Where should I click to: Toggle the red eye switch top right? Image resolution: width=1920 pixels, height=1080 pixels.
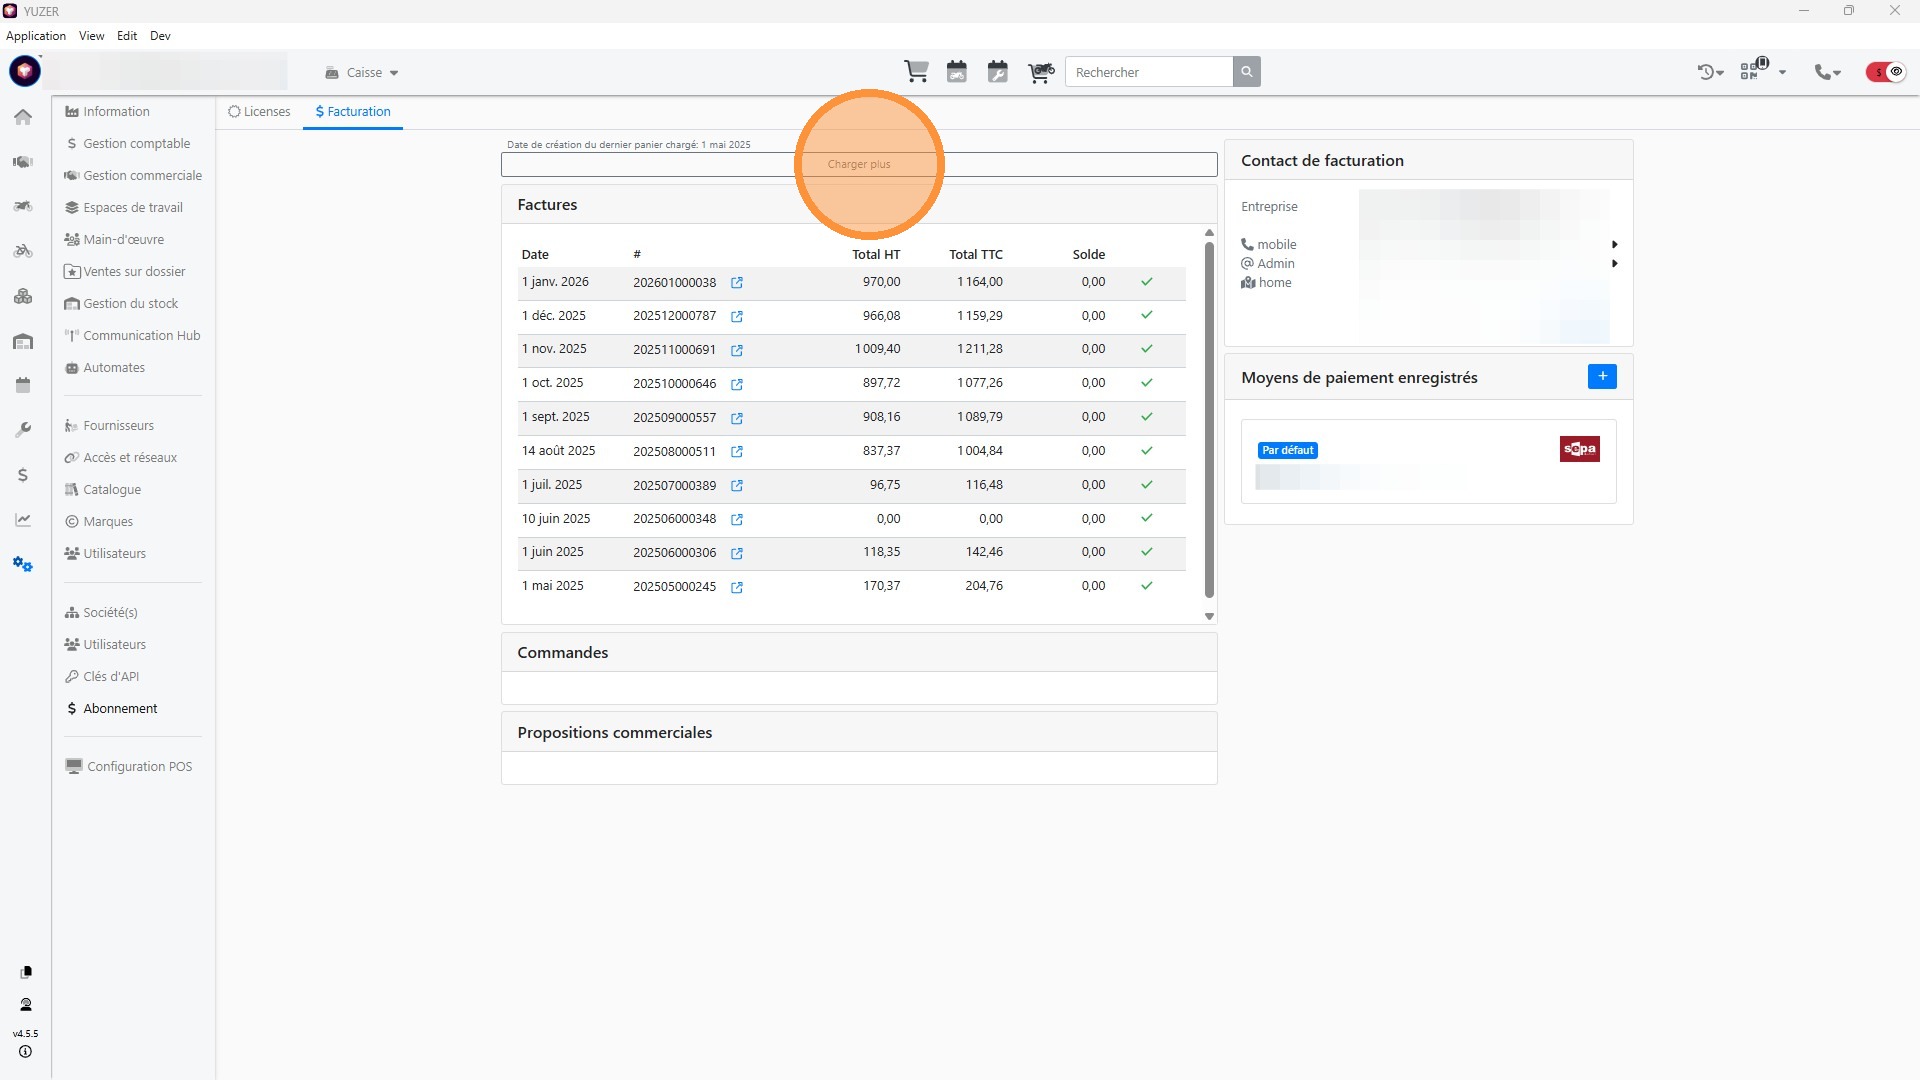click(x=1886, y=72)
